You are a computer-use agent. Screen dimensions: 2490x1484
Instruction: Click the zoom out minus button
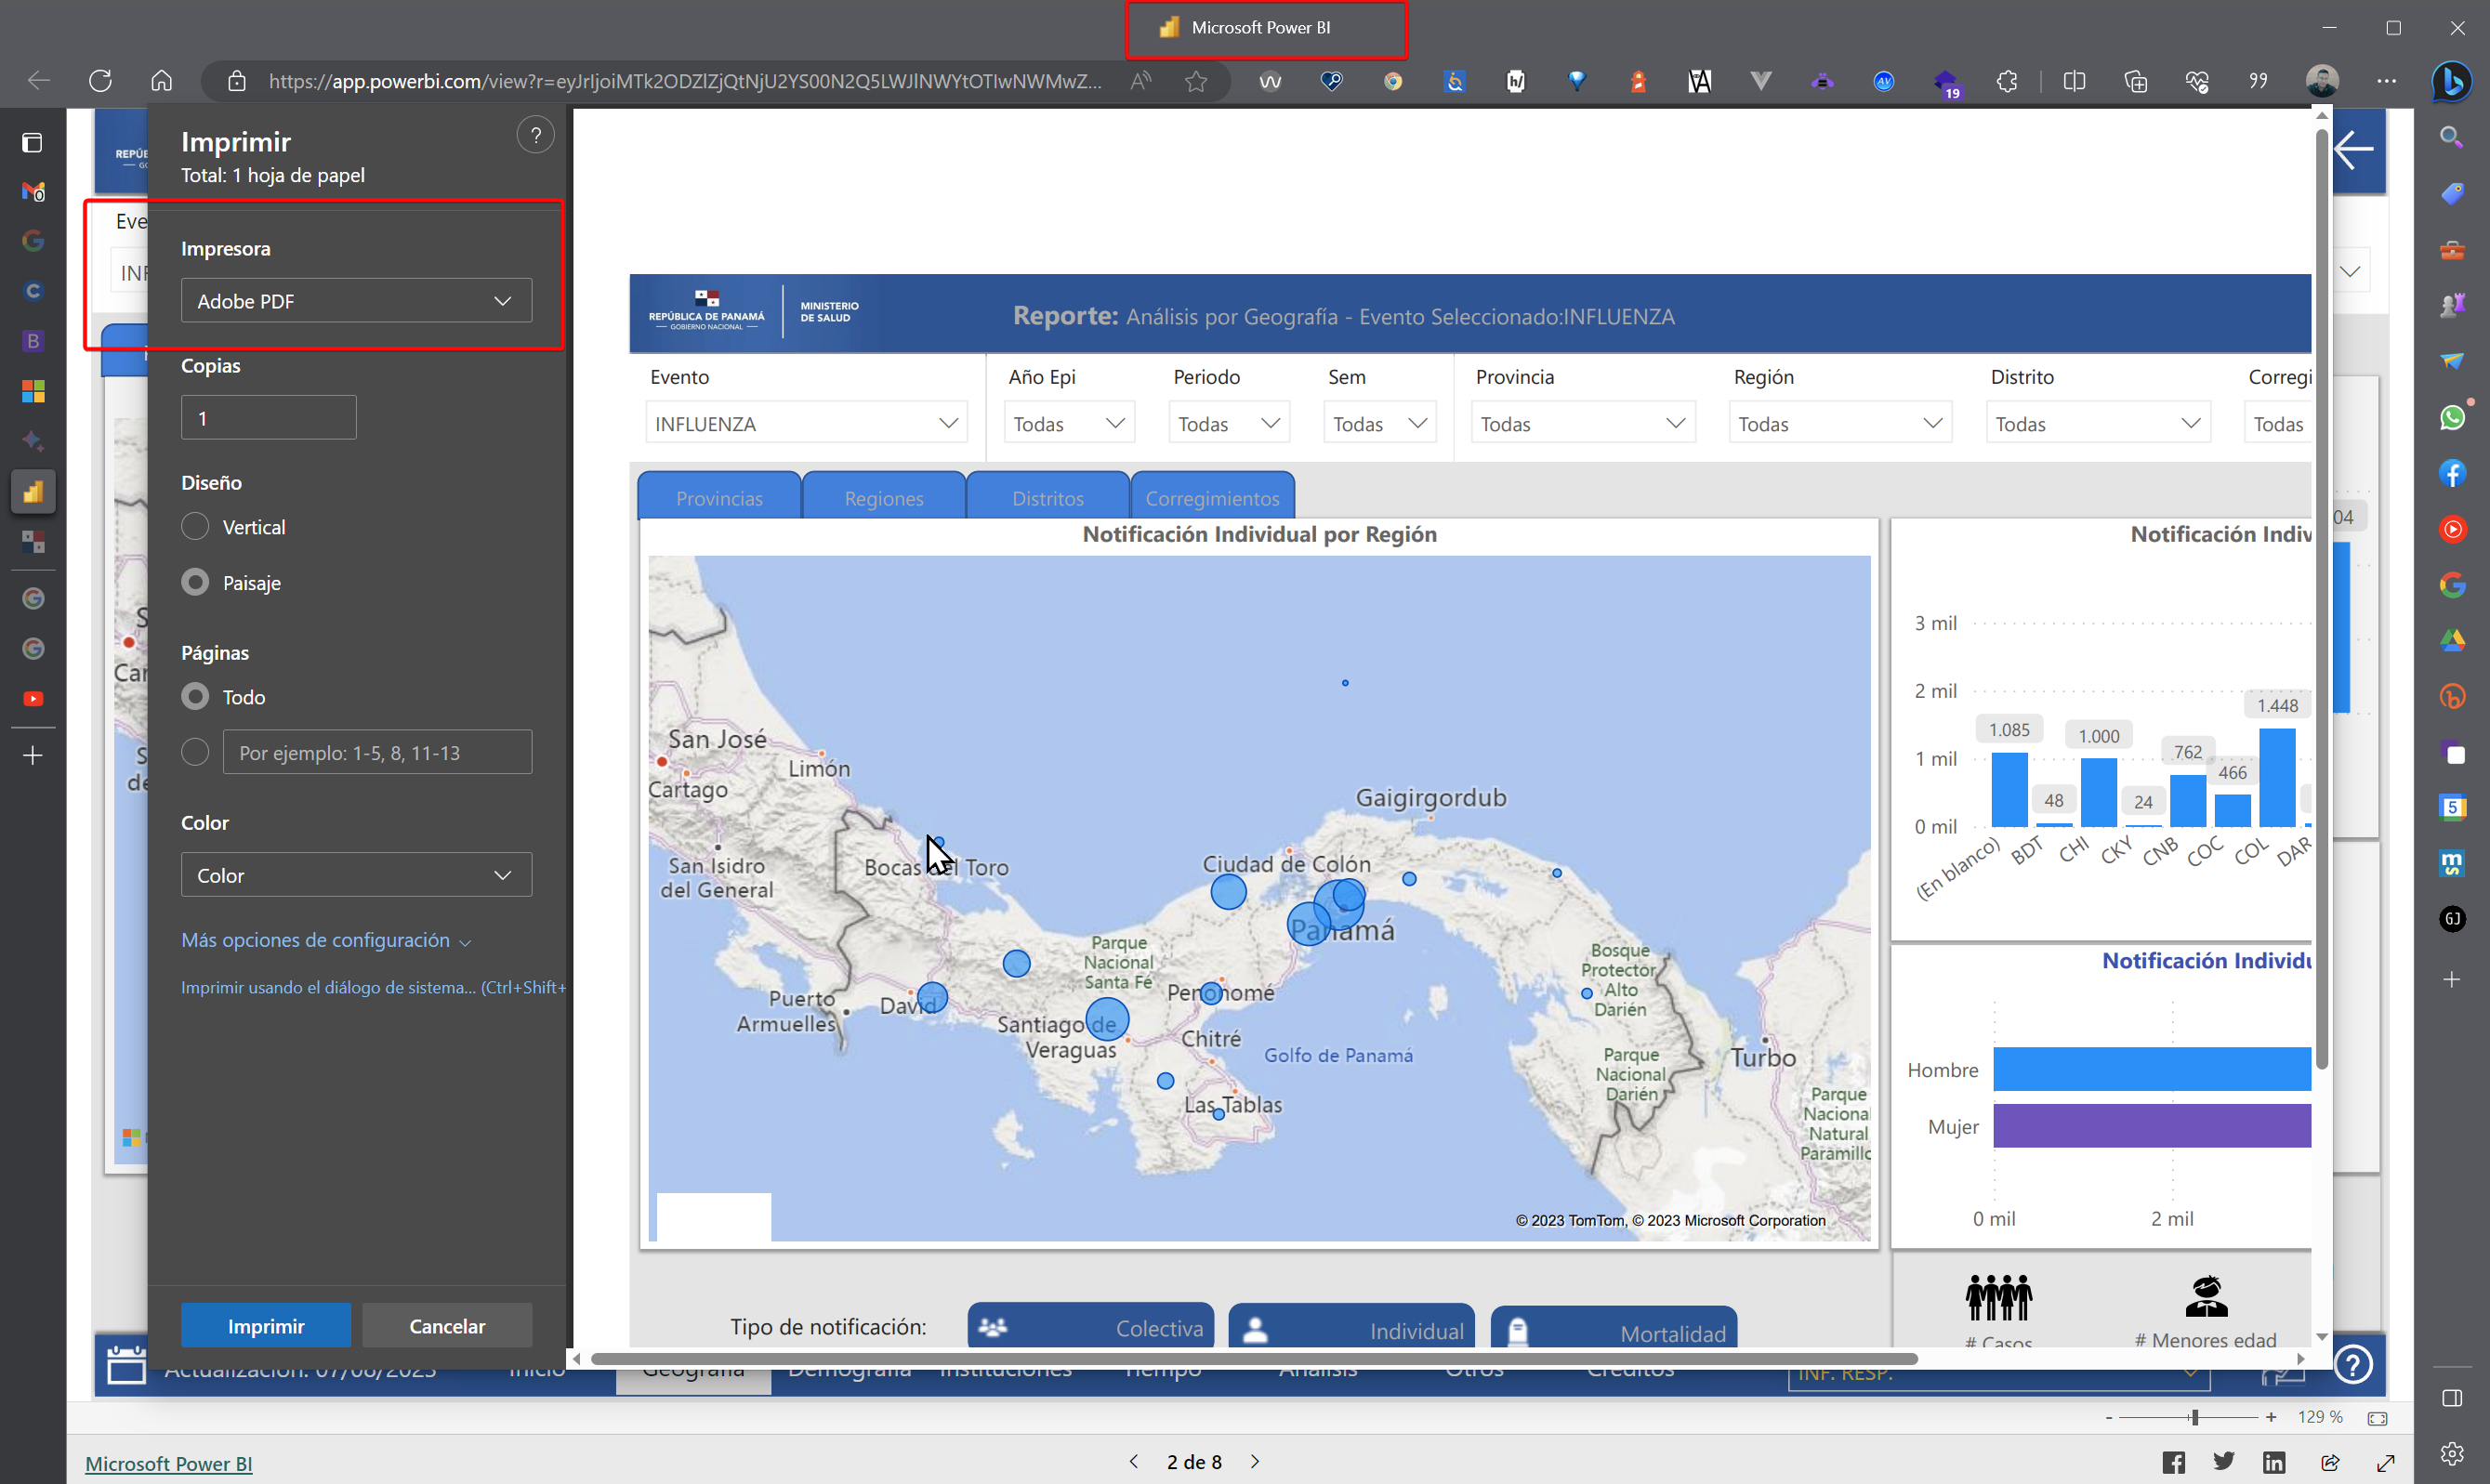(2108, 1417)
